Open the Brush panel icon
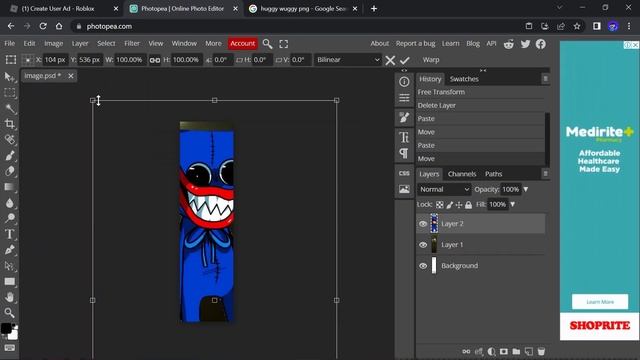Viewport: 640px width, 360px height. point(404,118)
